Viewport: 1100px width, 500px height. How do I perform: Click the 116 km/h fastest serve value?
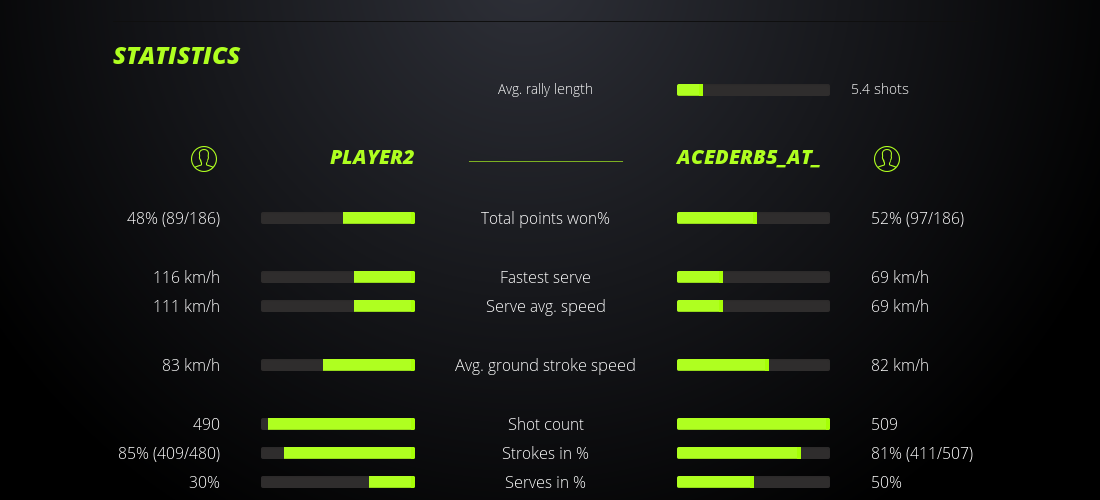186,277
